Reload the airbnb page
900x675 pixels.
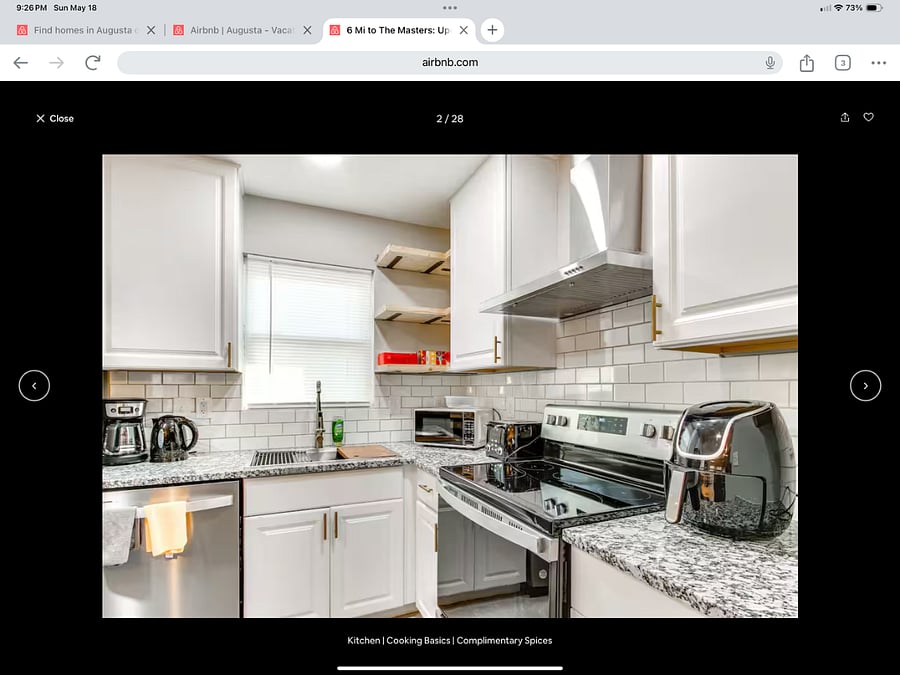pyautogui.click(x=92, y=63)
